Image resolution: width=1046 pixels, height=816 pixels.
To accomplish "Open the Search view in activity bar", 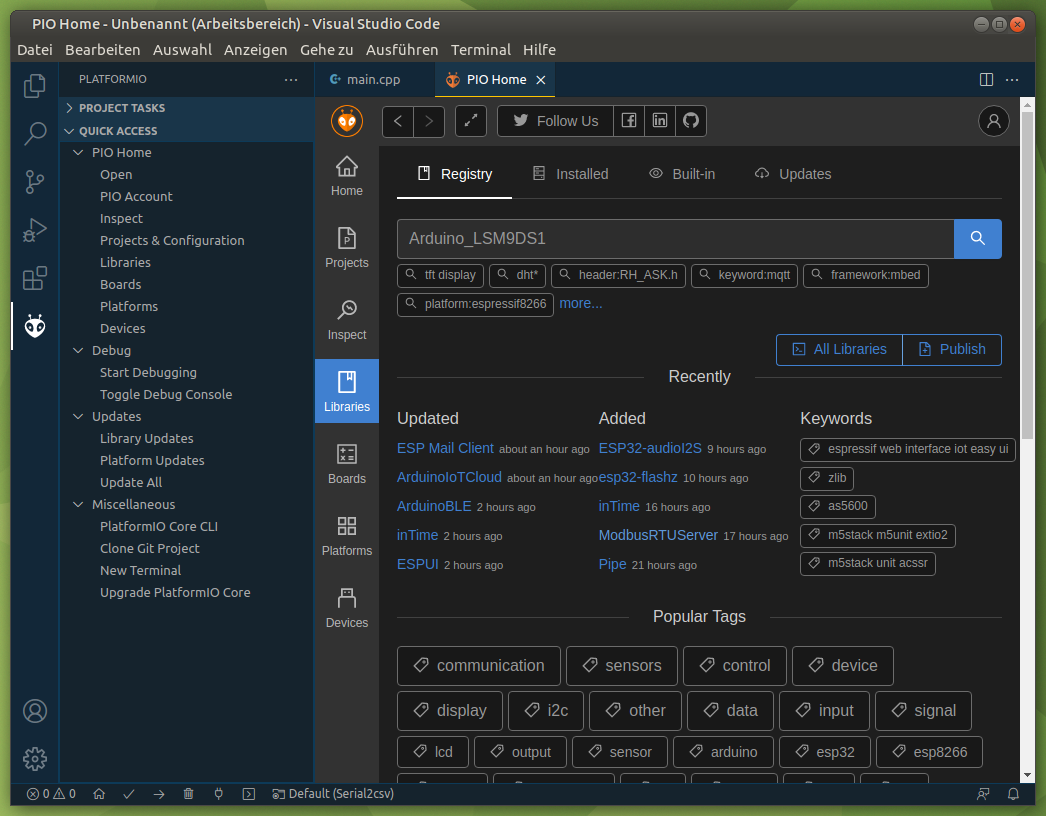I will [x=35, y=133].
